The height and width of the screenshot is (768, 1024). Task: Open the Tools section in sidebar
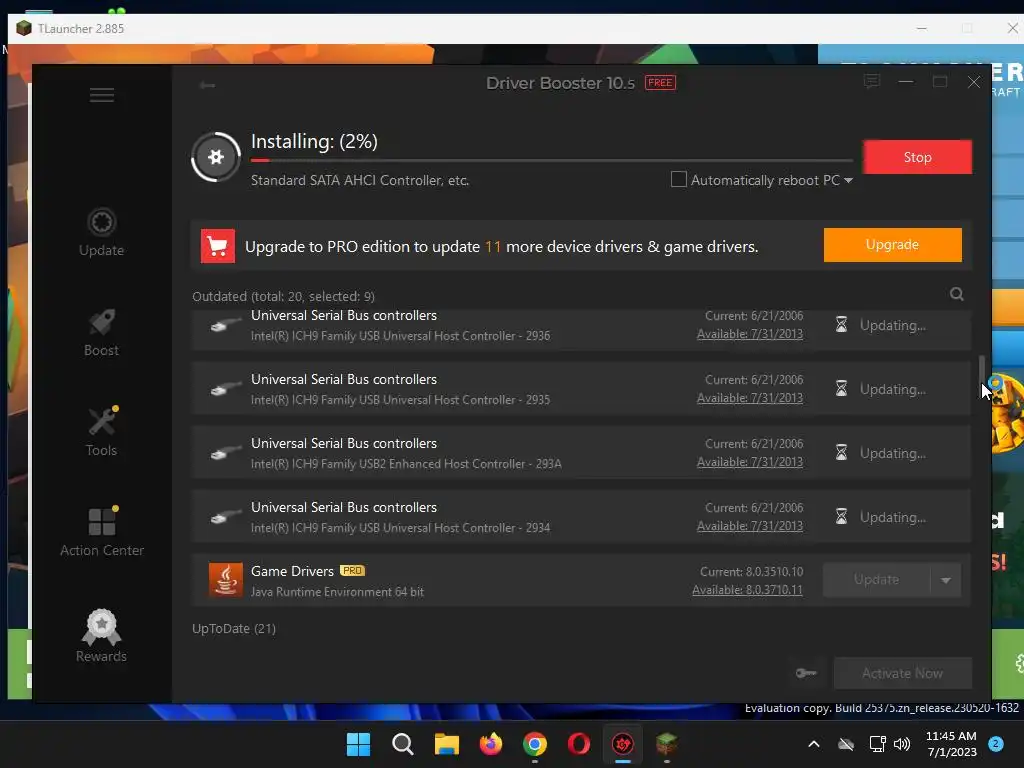(x=101, y=432)
